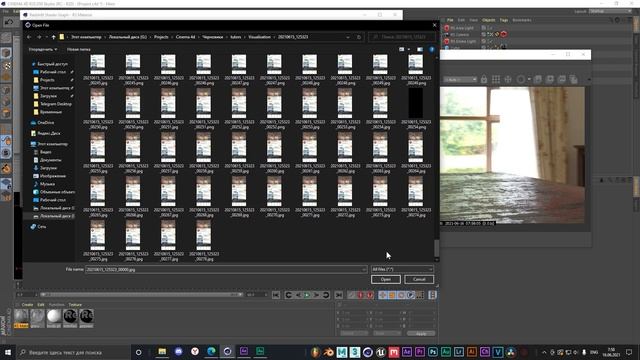Screen dimensions: 640x360
Task: Play the animation forward
Action: click(x=307, y=295)
